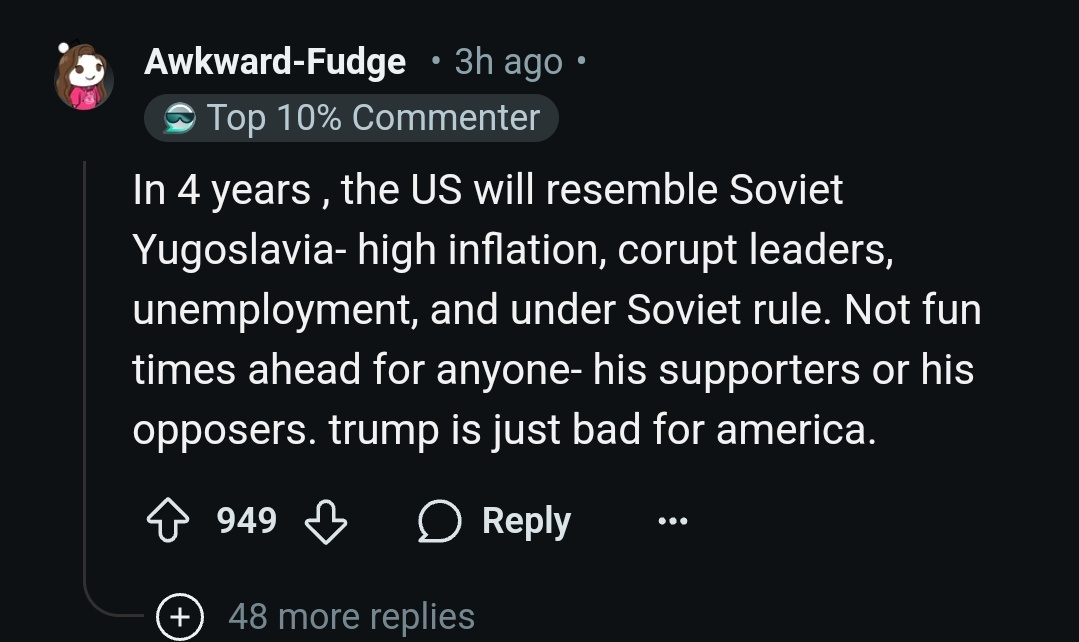This screenshot has width=1079, height=642.
Task: Click the word "unemployment" in the comment
Action: [x=271, y=310]
